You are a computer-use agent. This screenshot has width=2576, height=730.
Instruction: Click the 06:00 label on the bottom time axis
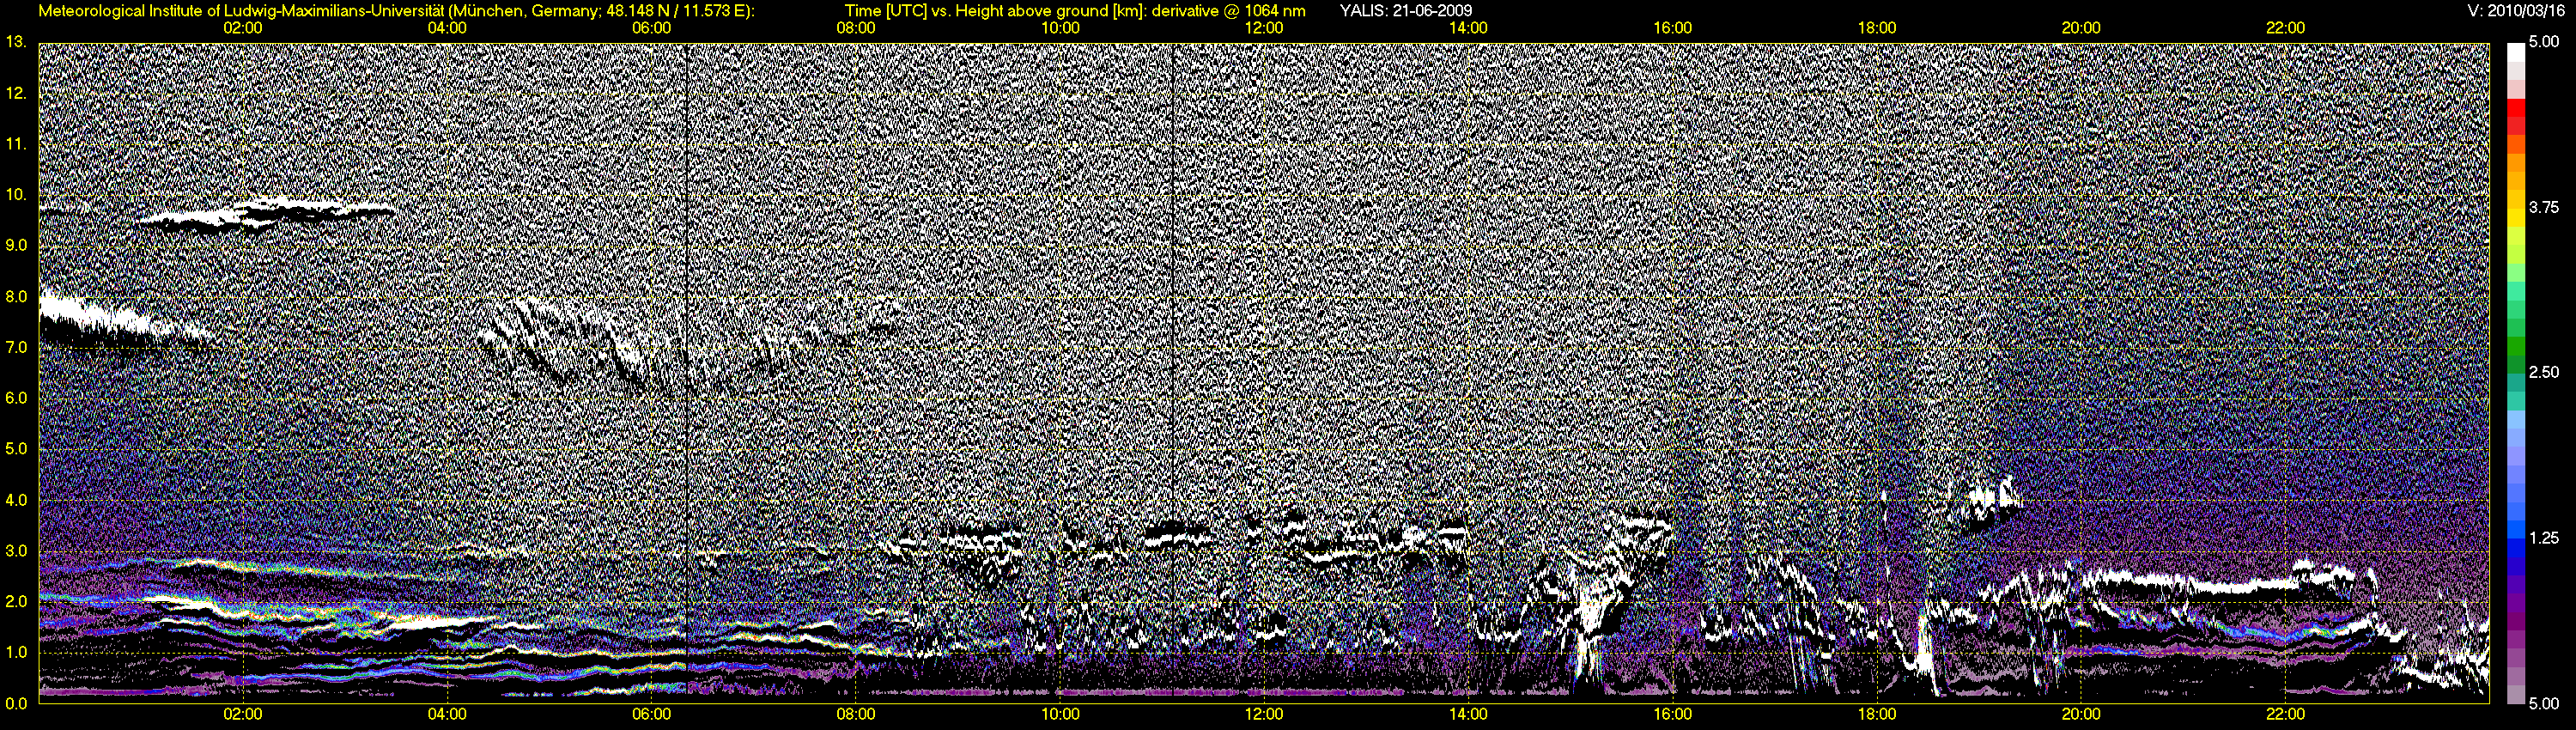(x=651, y=714)
